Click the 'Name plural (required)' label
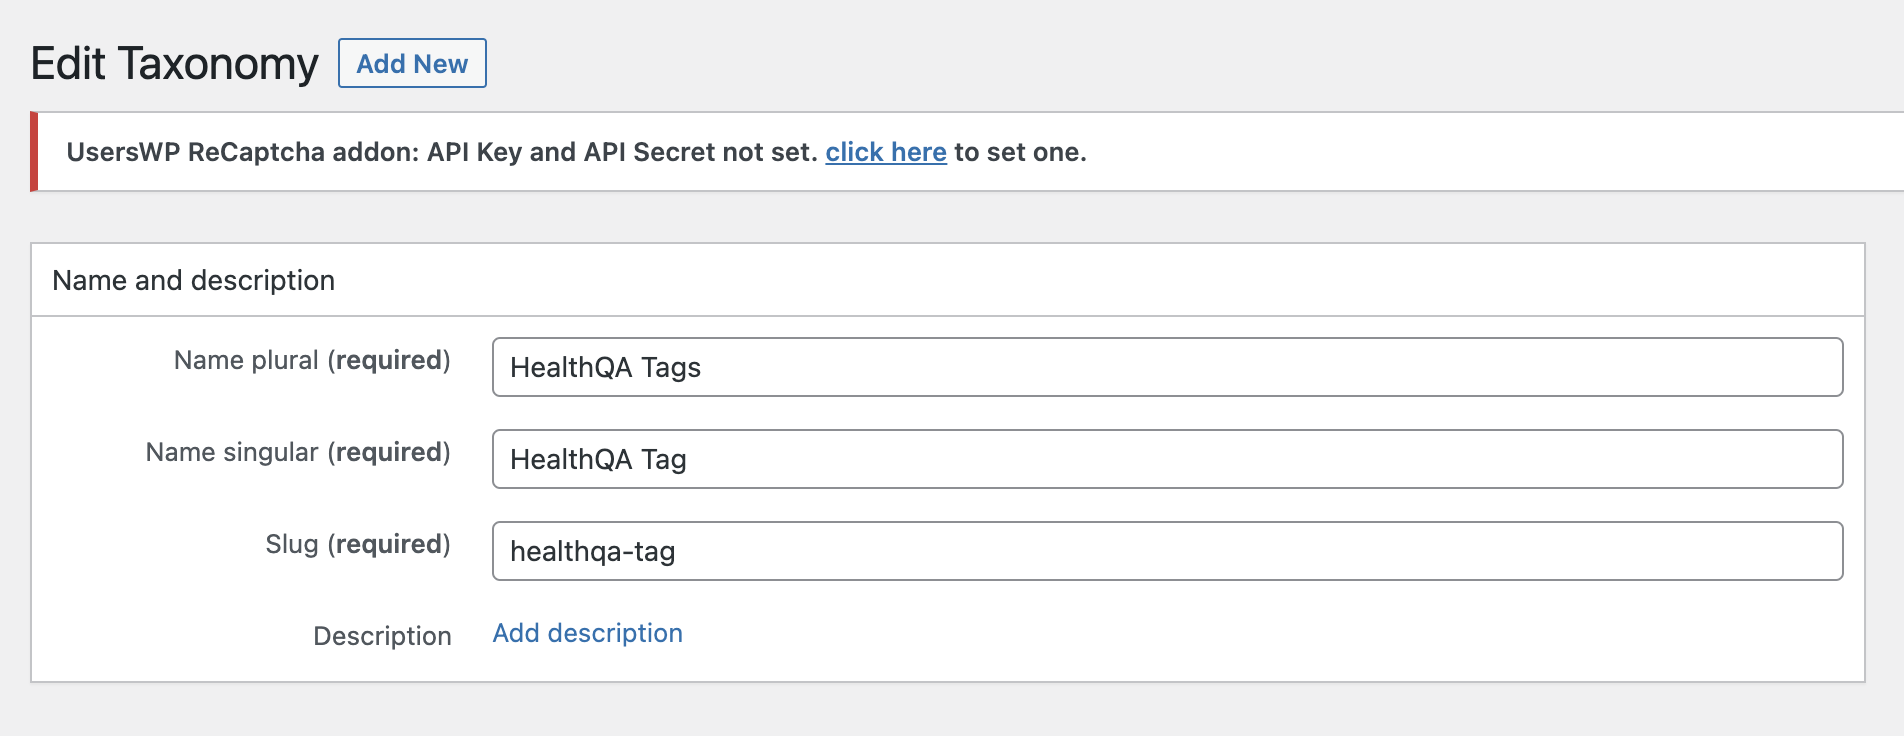Viewport: 1904px width, 736px height. point(312,360)
